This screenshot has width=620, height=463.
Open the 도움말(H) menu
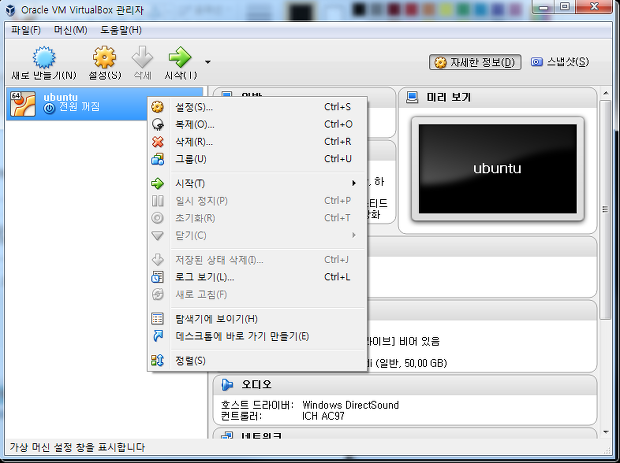[x=121, y=30]
